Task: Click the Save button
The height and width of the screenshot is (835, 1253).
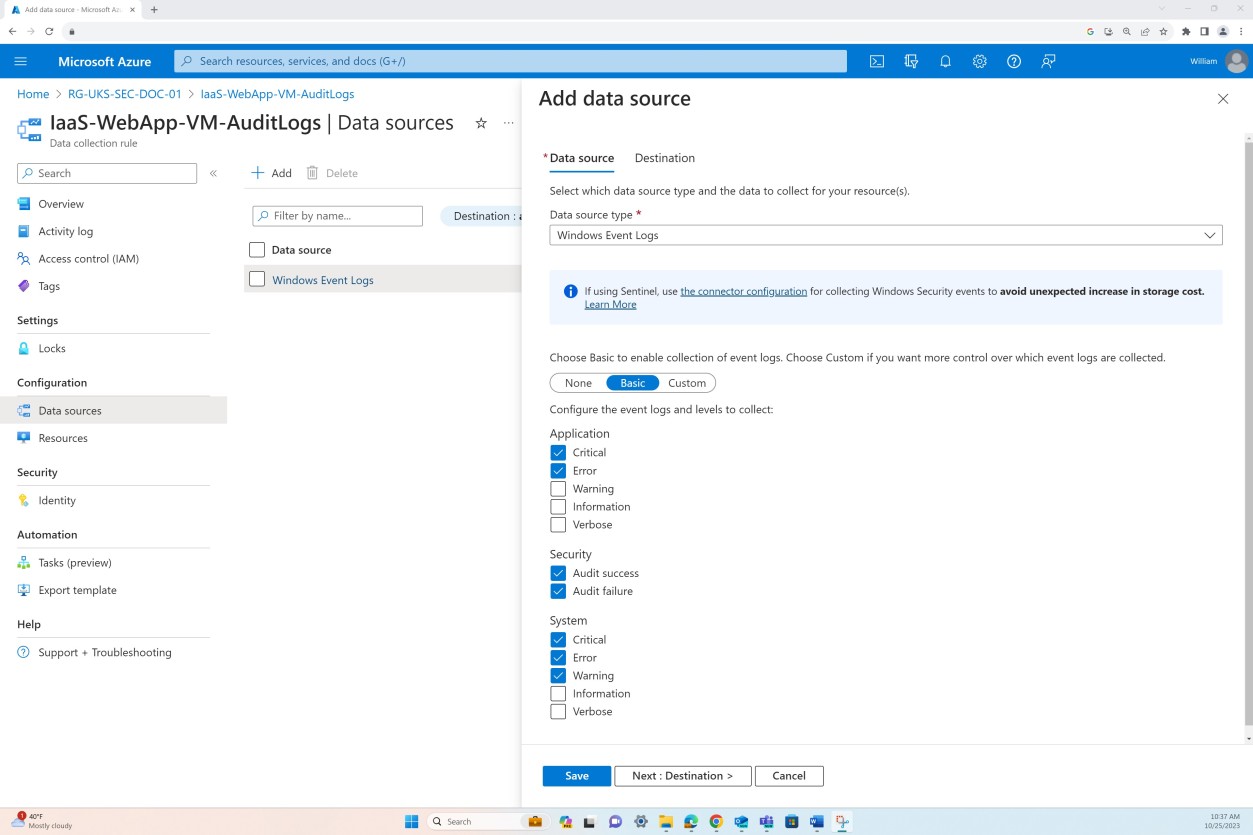Action: pyautogui.click(x=576, y=775)
